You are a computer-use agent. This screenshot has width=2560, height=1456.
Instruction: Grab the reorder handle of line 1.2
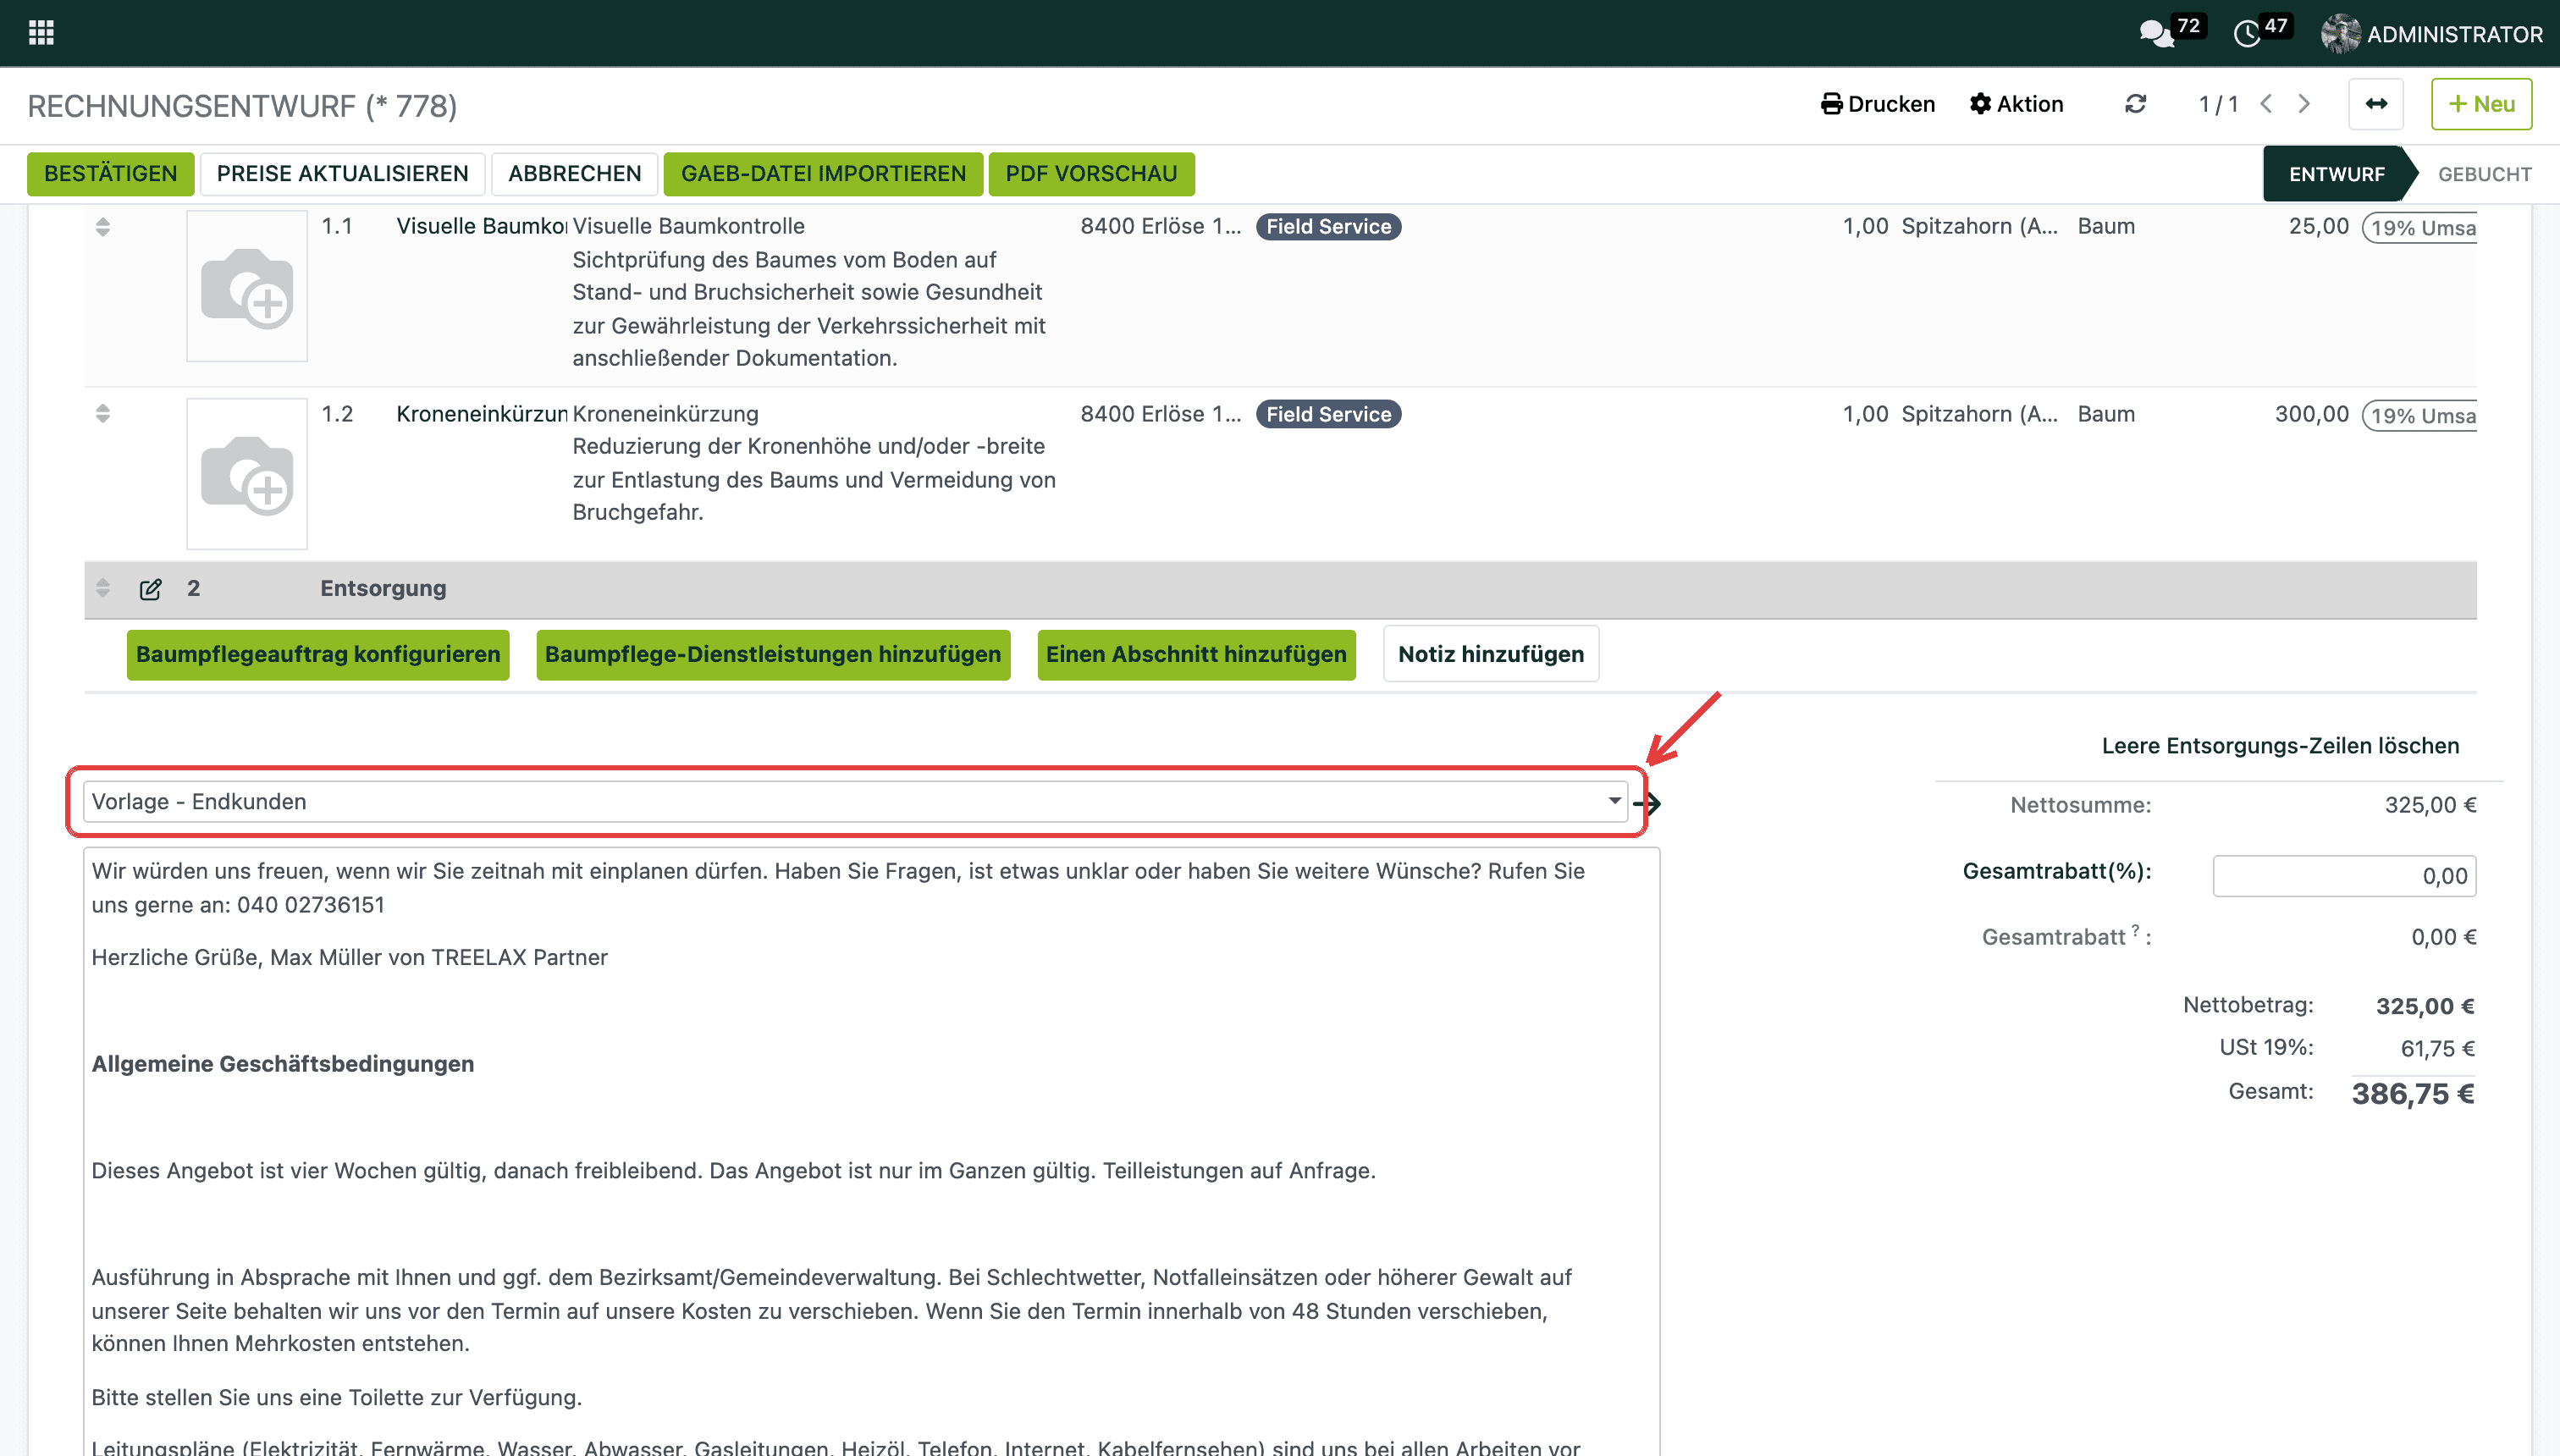click(103, 414)
